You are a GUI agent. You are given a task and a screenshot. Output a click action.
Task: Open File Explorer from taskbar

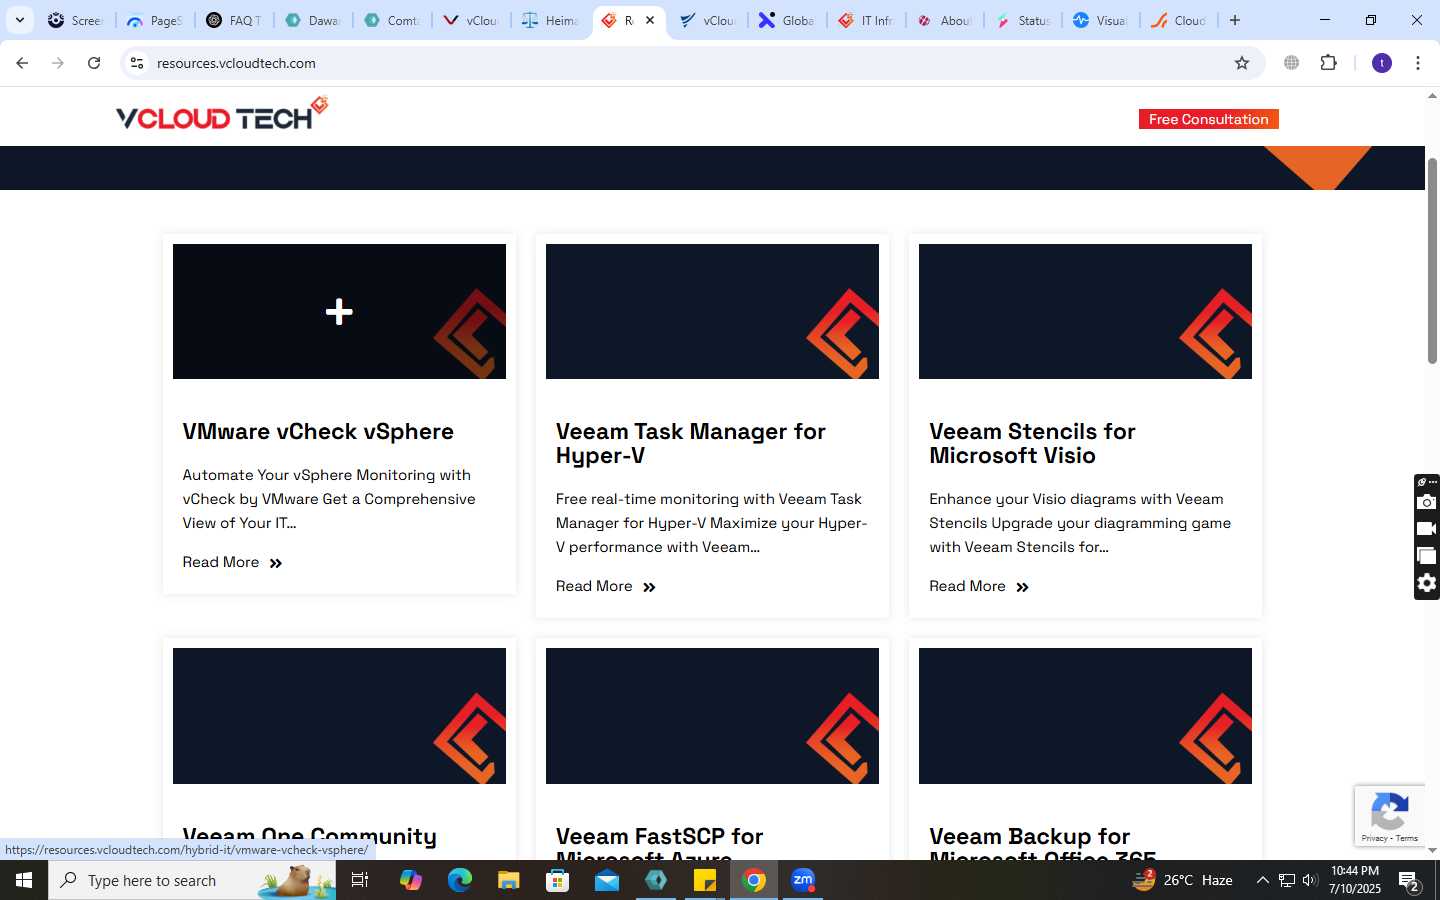509,880
